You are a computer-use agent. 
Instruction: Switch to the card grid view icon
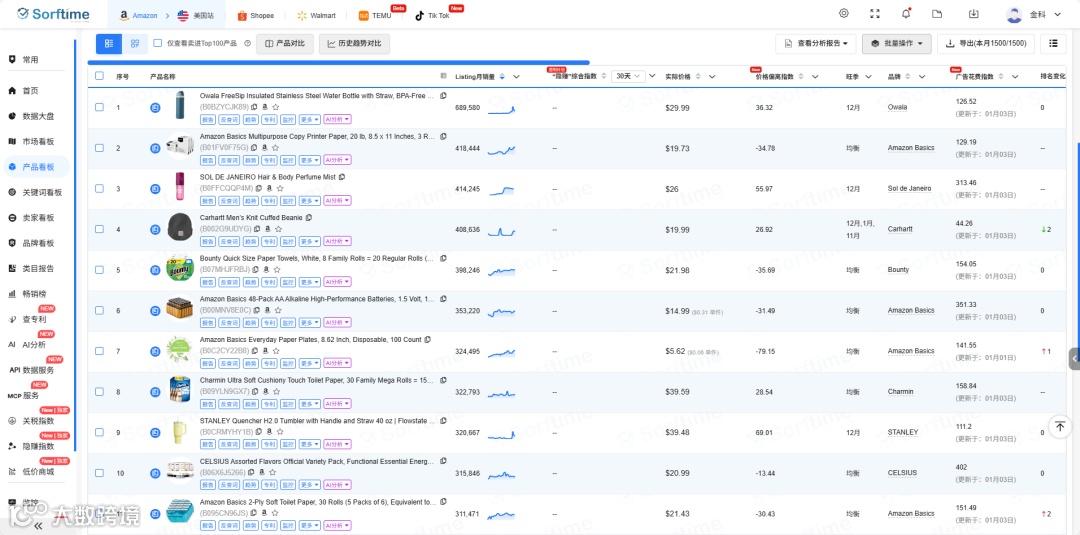[135, 43]
